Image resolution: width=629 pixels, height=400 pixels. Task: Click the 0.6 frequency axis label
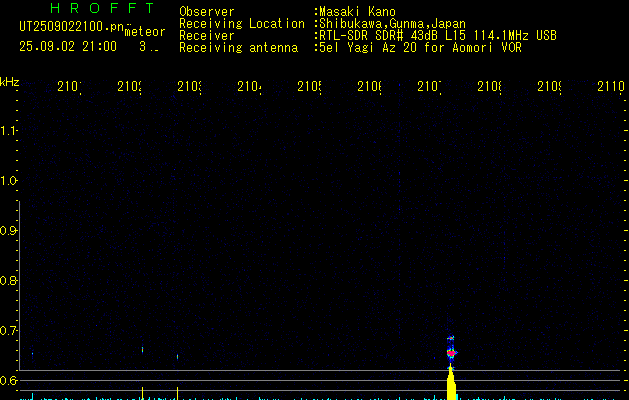[7, 380]
